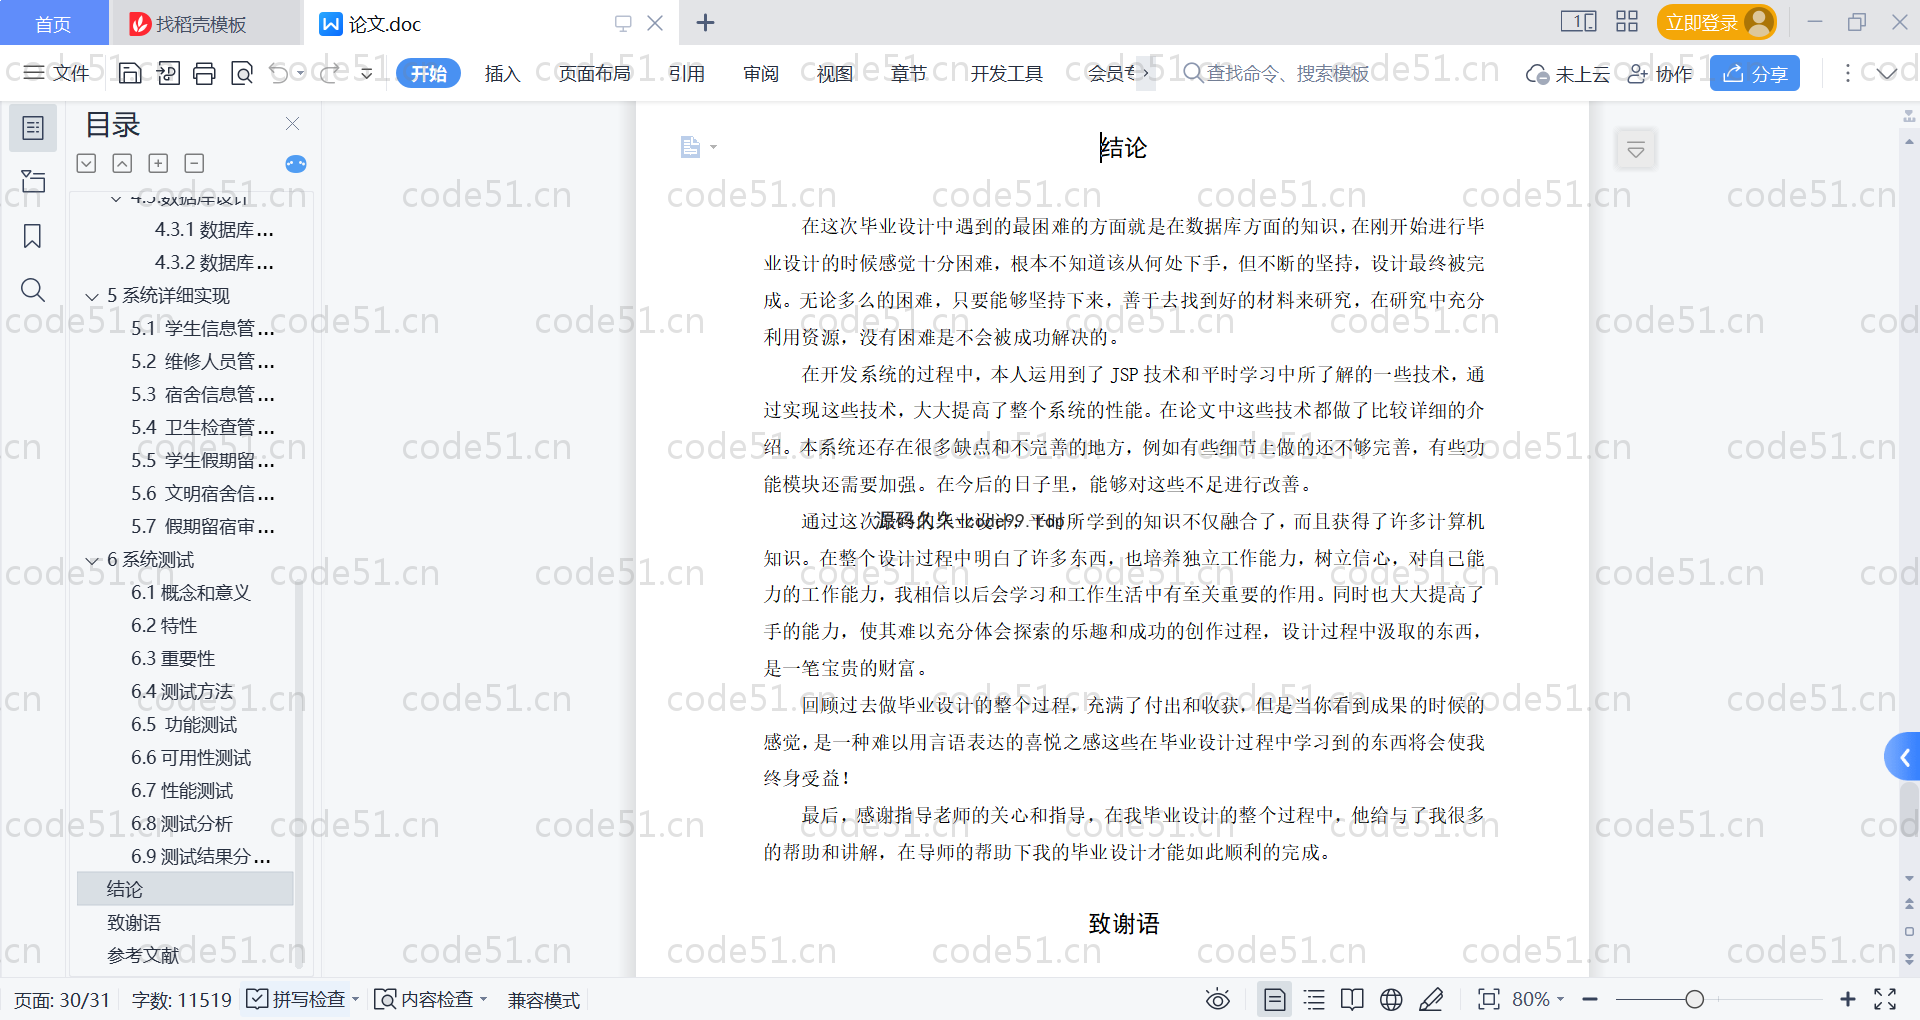Screen dimensions: 1920x1020
Task: Click the funnel button at right of page
Action: [1636, 150]
